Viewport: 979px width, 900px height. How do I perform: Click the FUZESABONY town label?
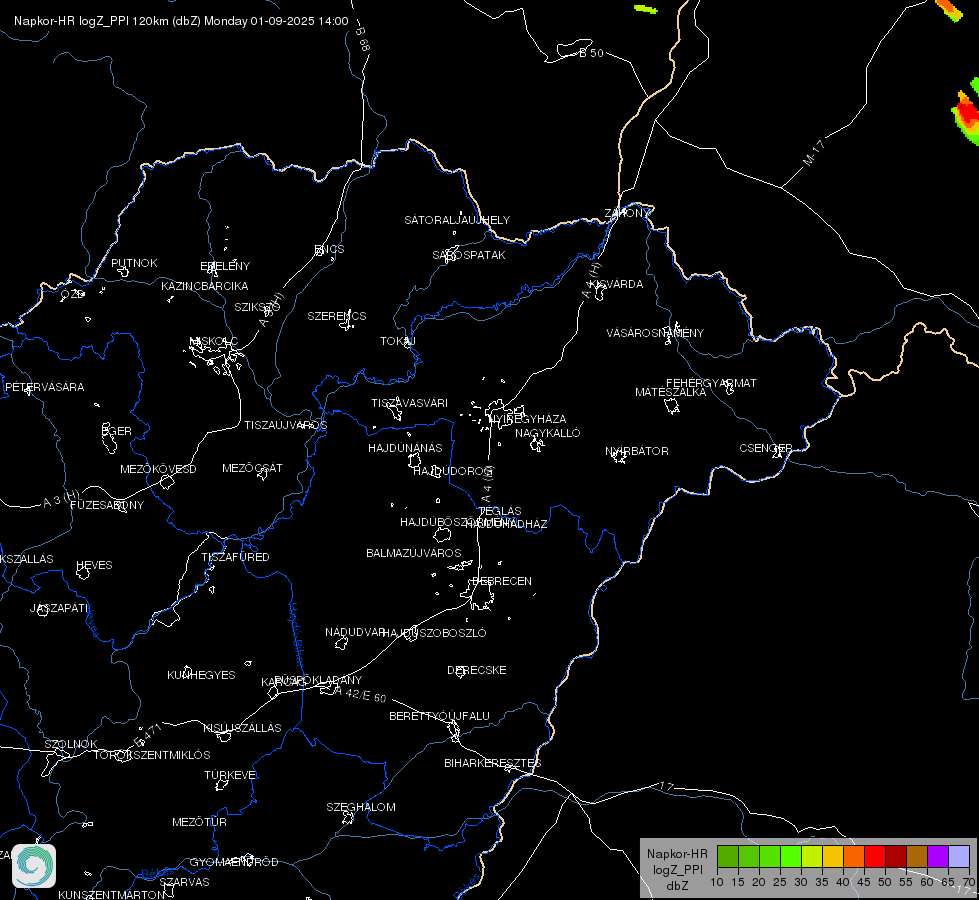(x=107, y=505)
